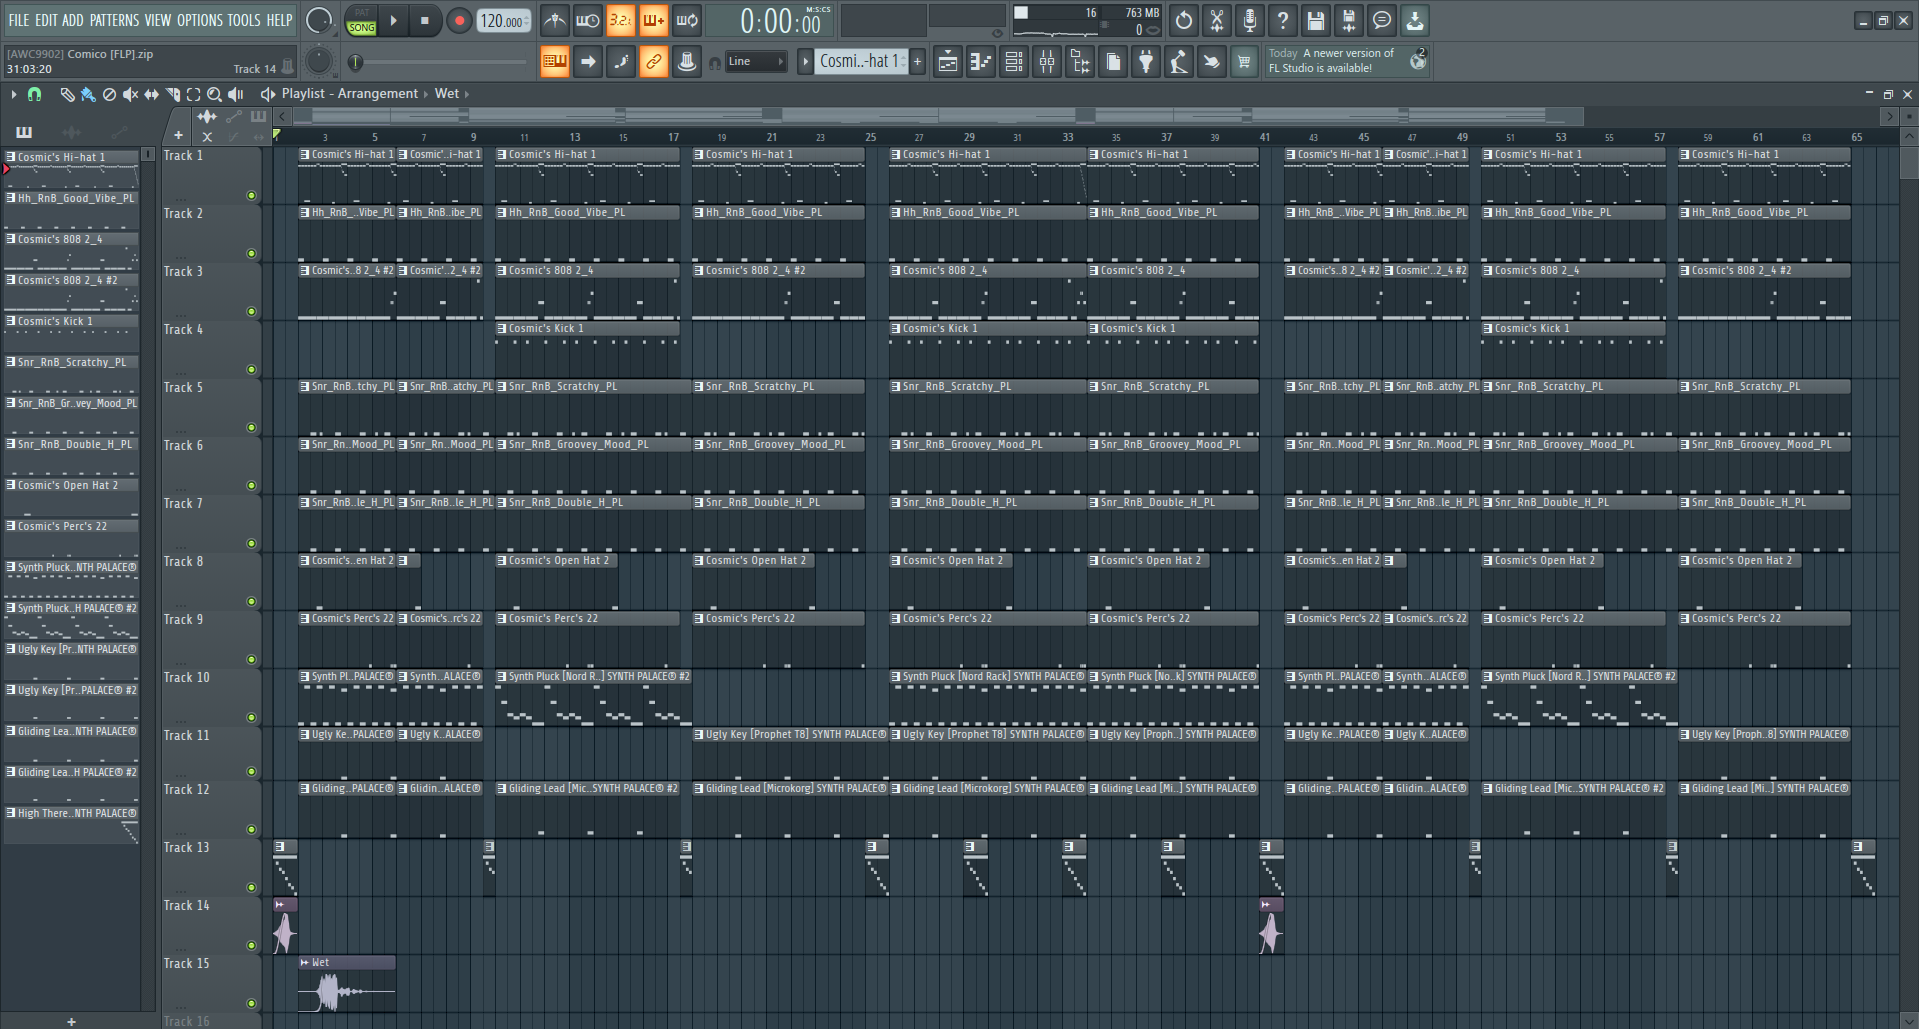Toggle multilink to controllers icon
The height and width of the screenshot is (1029, 1919).
click(654, 62)
